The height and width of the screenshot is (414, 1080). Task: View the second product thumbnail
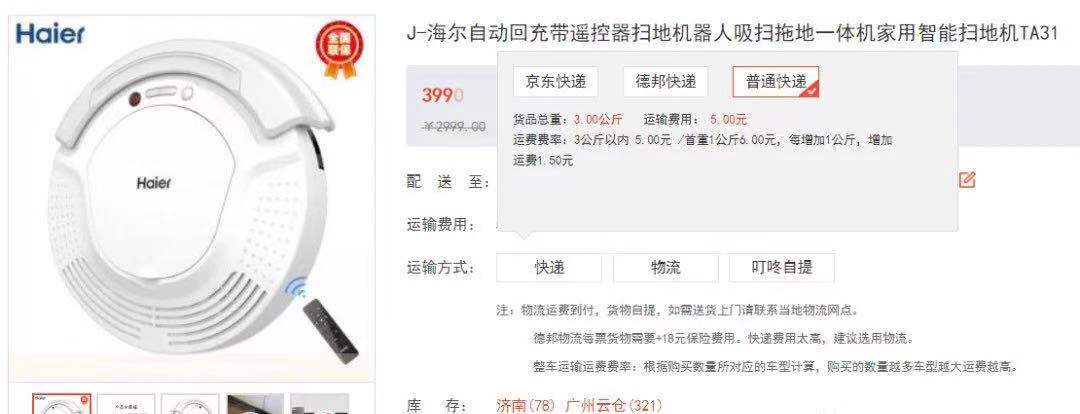tap(126, 404)
